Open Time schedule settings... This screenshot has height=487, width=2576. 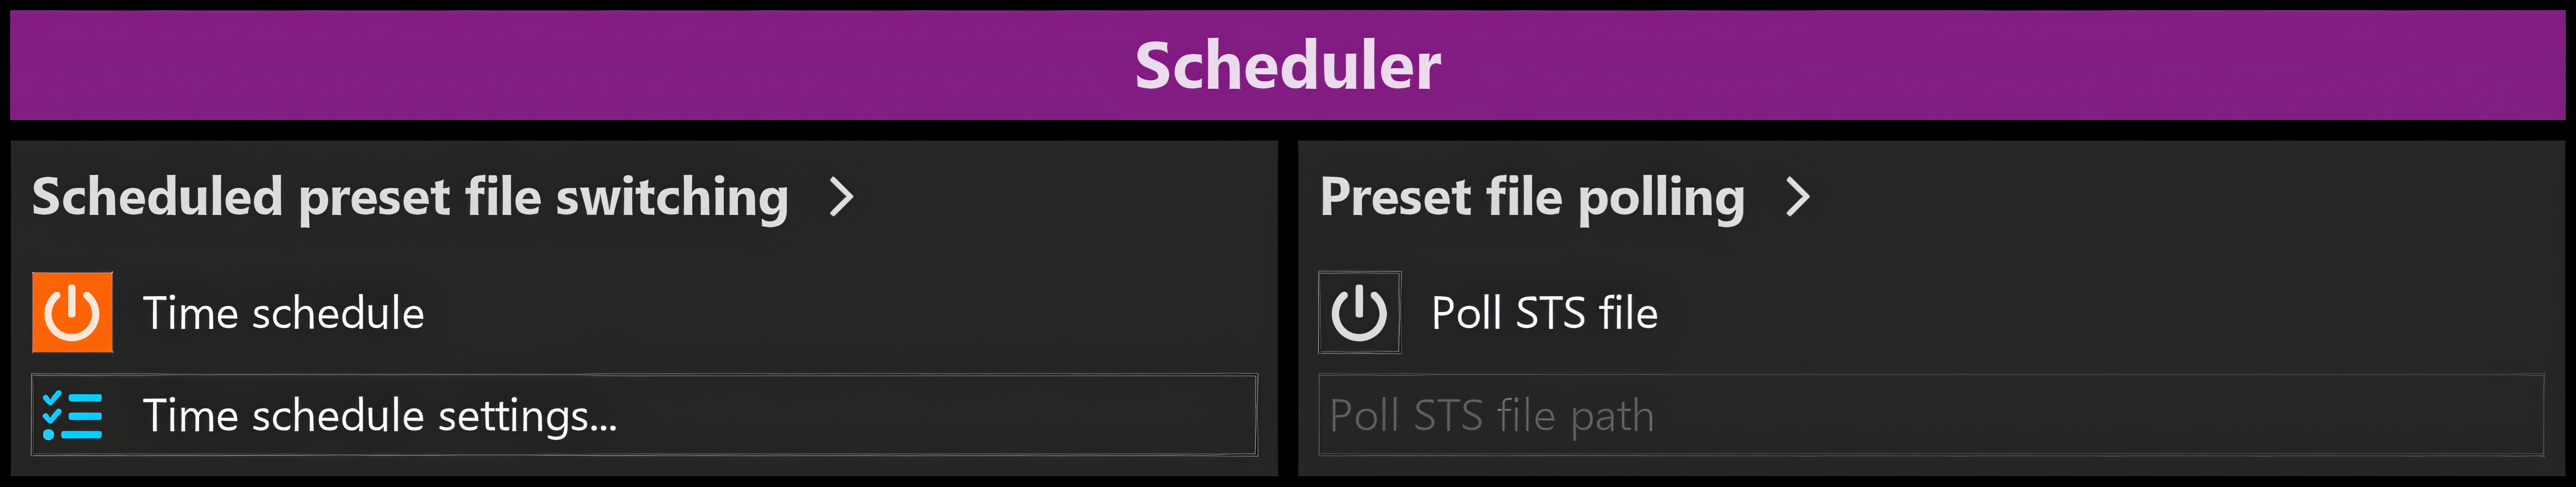click(x=644, y=415)
